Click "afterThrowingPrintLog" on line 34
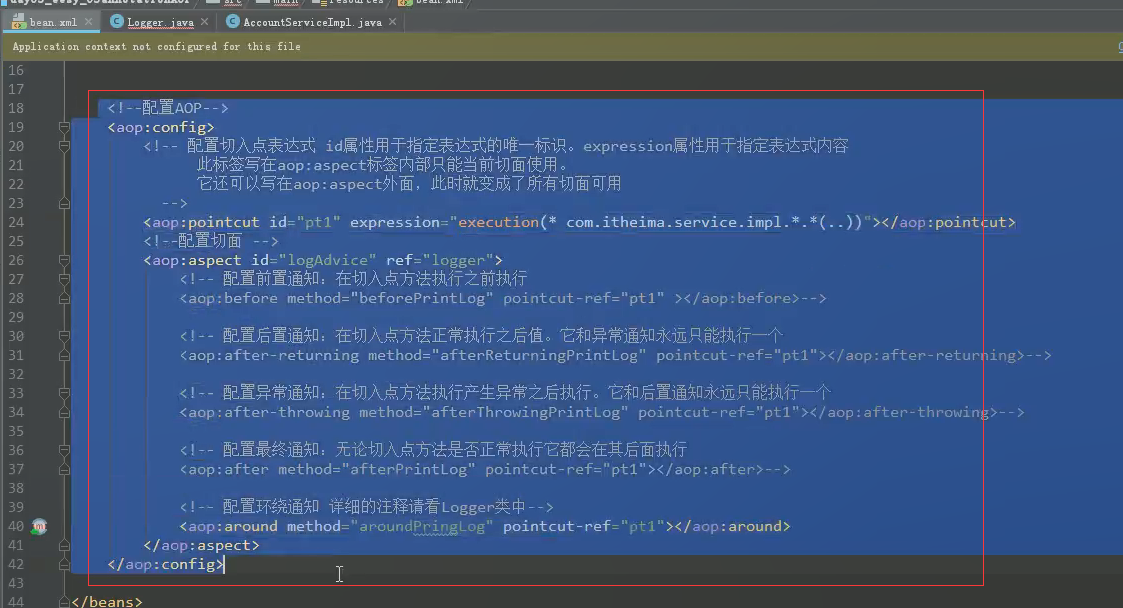 tap(525, 412)
